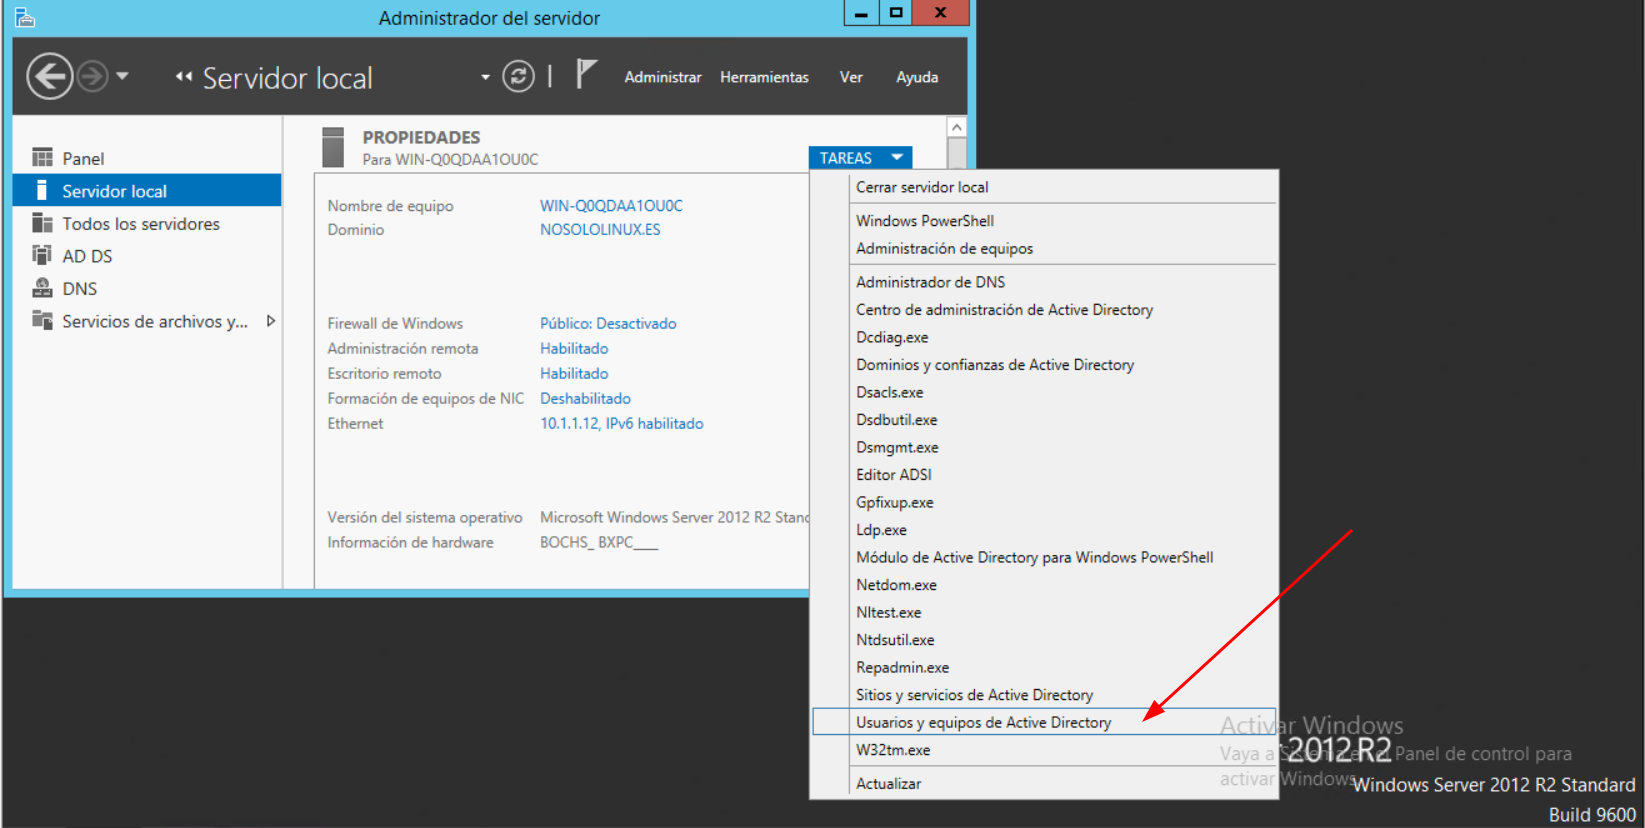Click the back navigation arrow icon
Image resolution: width=1645 pixels, height=828 pixels.
click(49, 77)
